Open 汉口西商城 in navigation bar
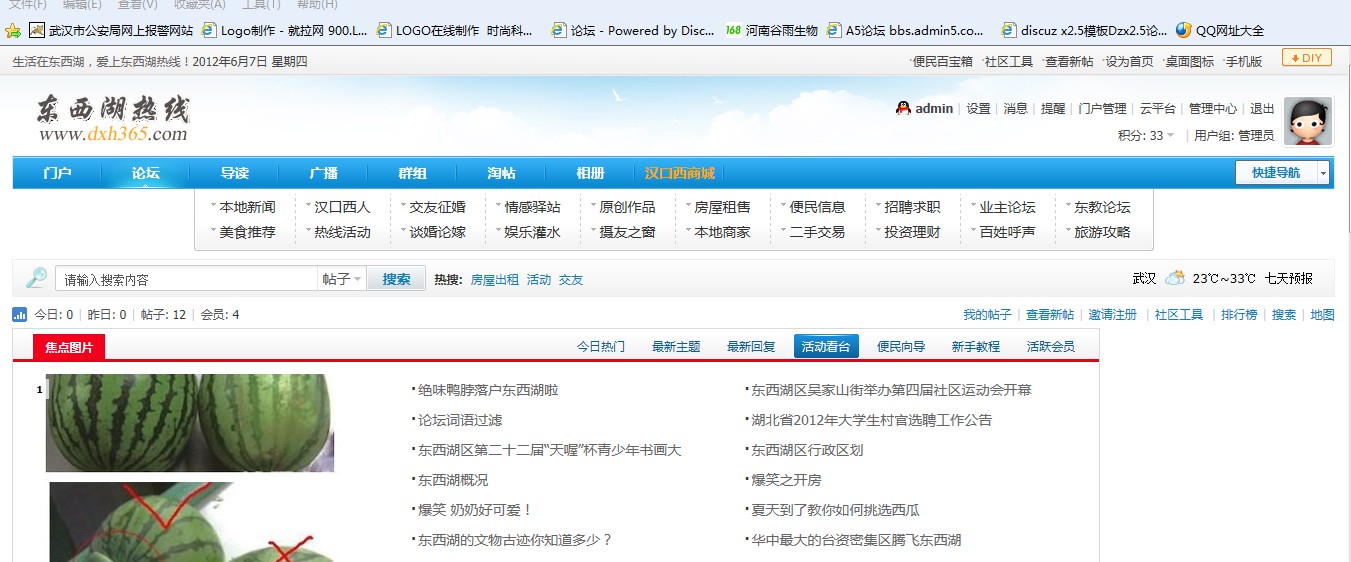Screen dimensions: 1351x562 [x=680, y=173]
